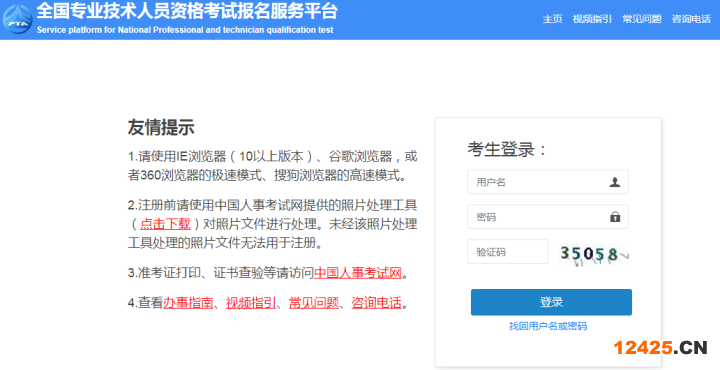Open the 办事指南 link in tips
720x370 pixels.
188,303
